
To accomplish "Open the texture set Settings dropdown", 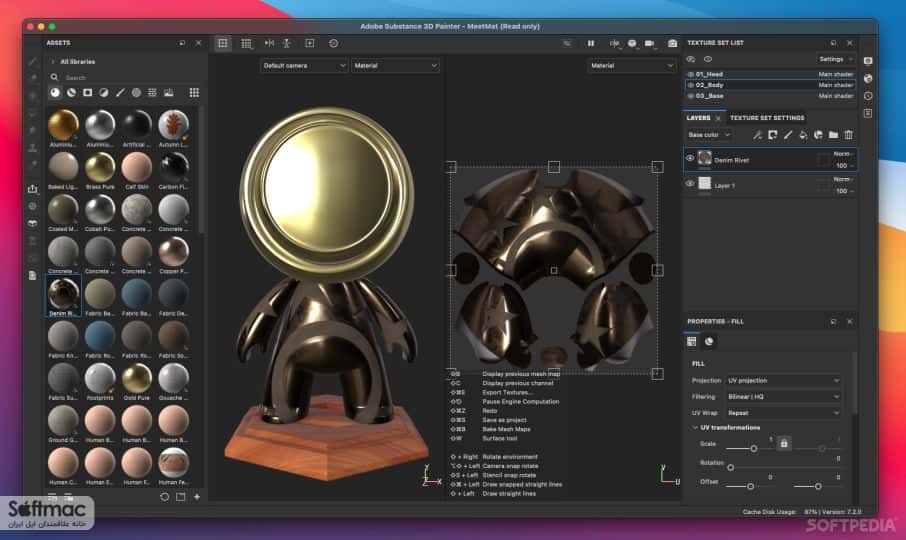I will (836, 59).
